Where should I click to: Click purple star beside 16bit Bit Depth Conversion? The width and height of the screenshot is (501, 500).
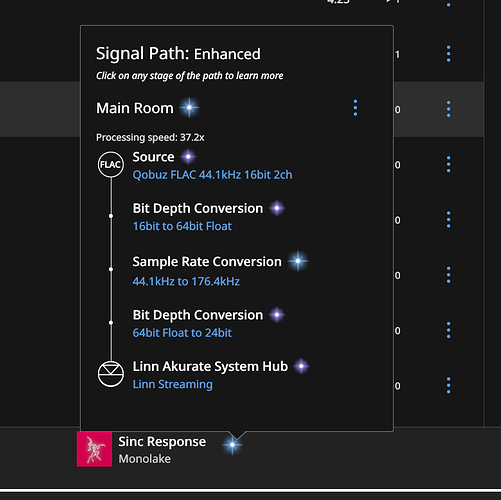point(277,208)
